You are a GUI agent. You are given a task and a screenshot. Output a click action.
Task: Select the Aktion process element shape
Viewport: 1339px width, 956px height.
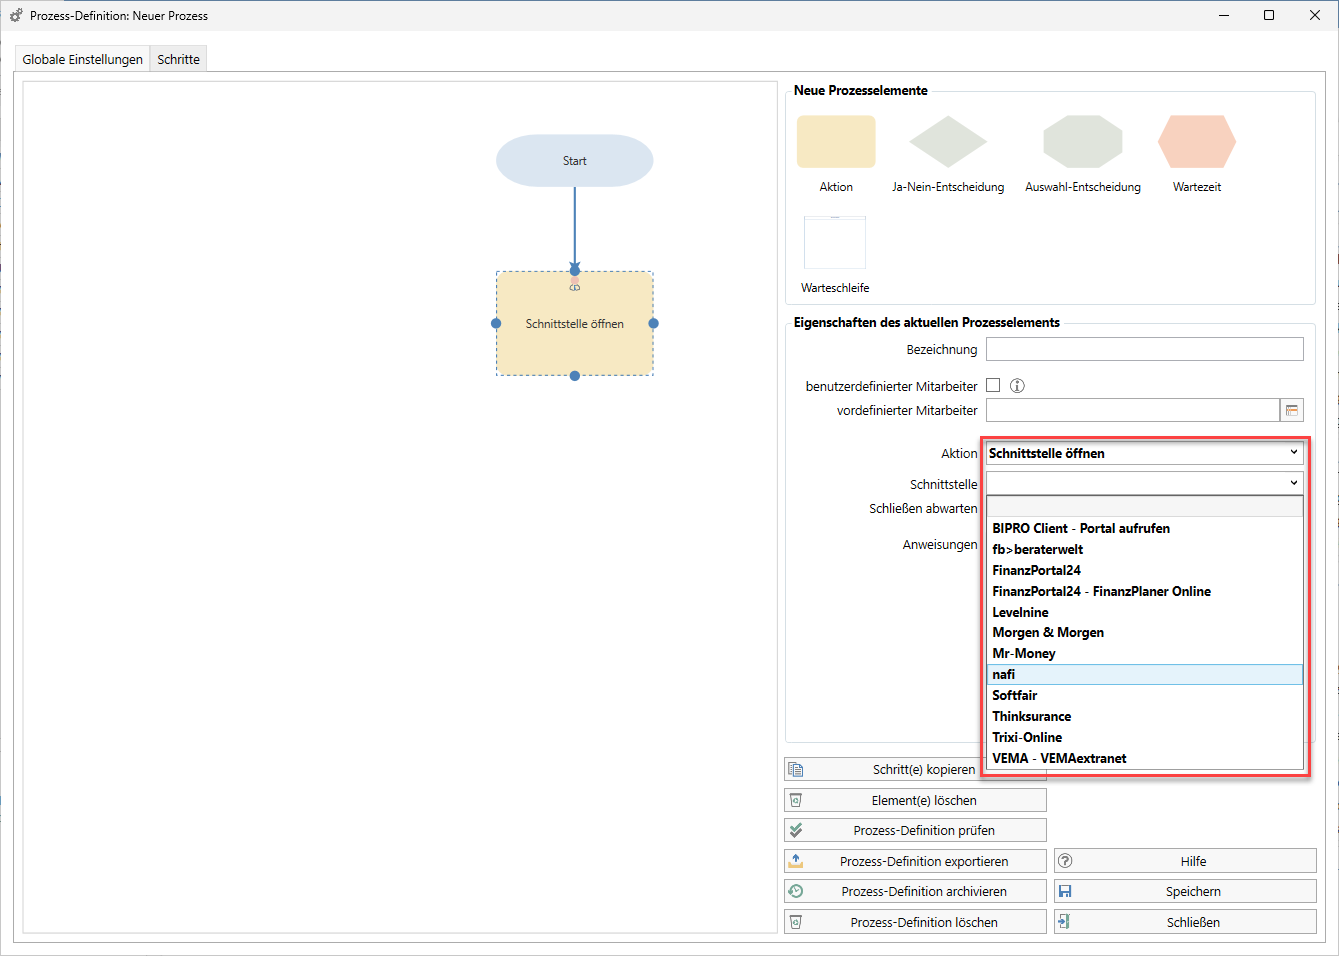tap(836, 141)
